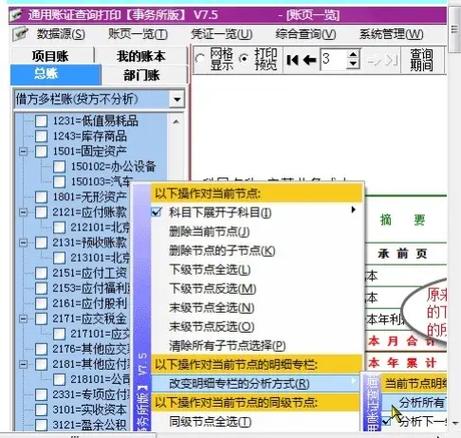Click the 本年累计 table row label
Image resolution: width=461 pixels, height=438 pixels.
coord(403,362)
